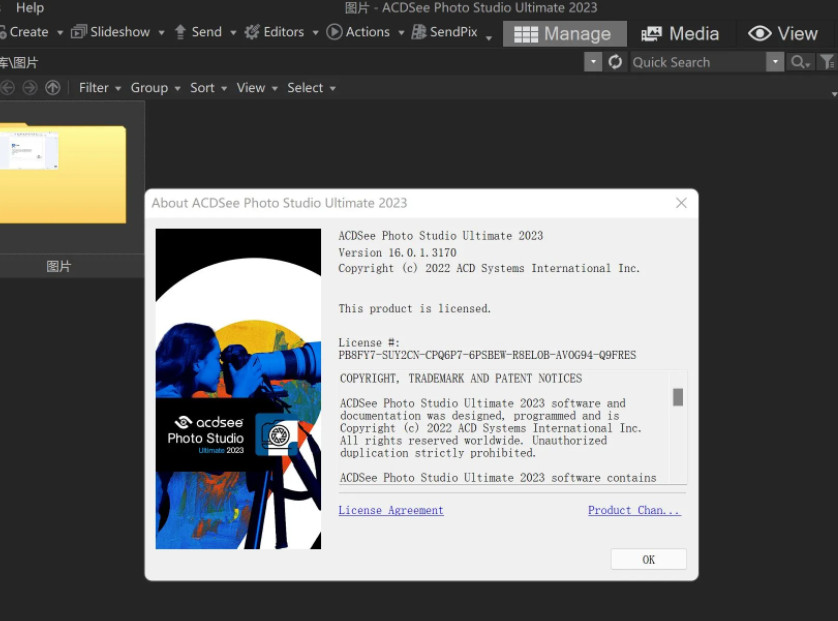The width and height of the screenshot is (838, 621).
Task: Click the Slideshow toolbar icon
Action: (x=78, y=32)
